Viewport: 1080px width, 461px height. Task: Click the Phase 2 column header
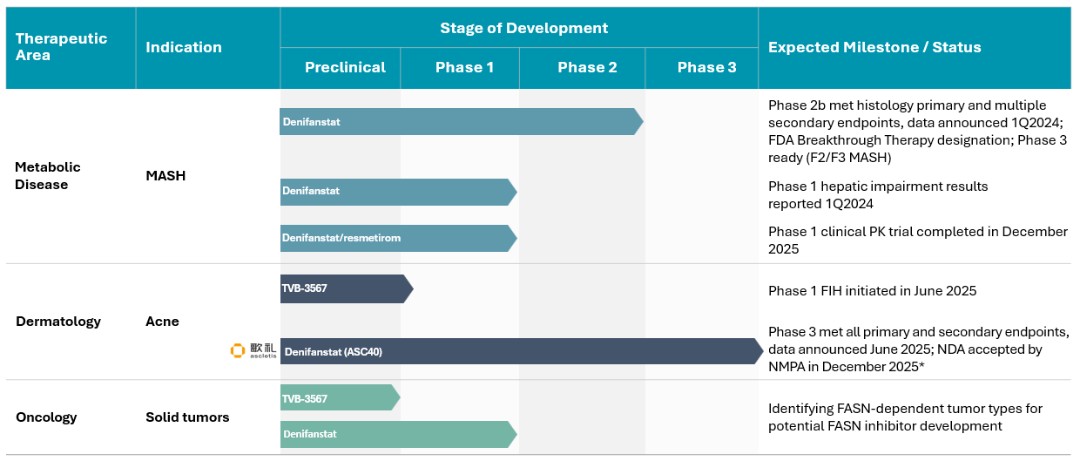pos(586,68)
